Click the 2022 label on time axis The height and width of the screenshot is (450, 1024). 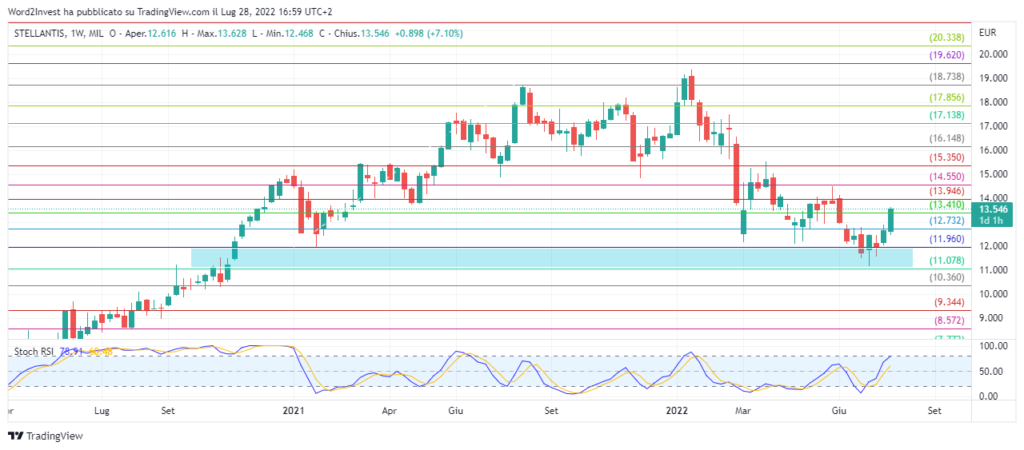coord(677,410)
